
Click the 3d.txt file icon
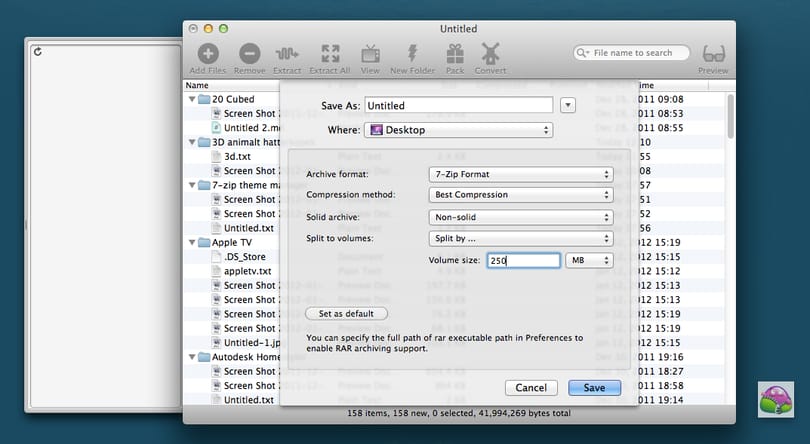217,156
